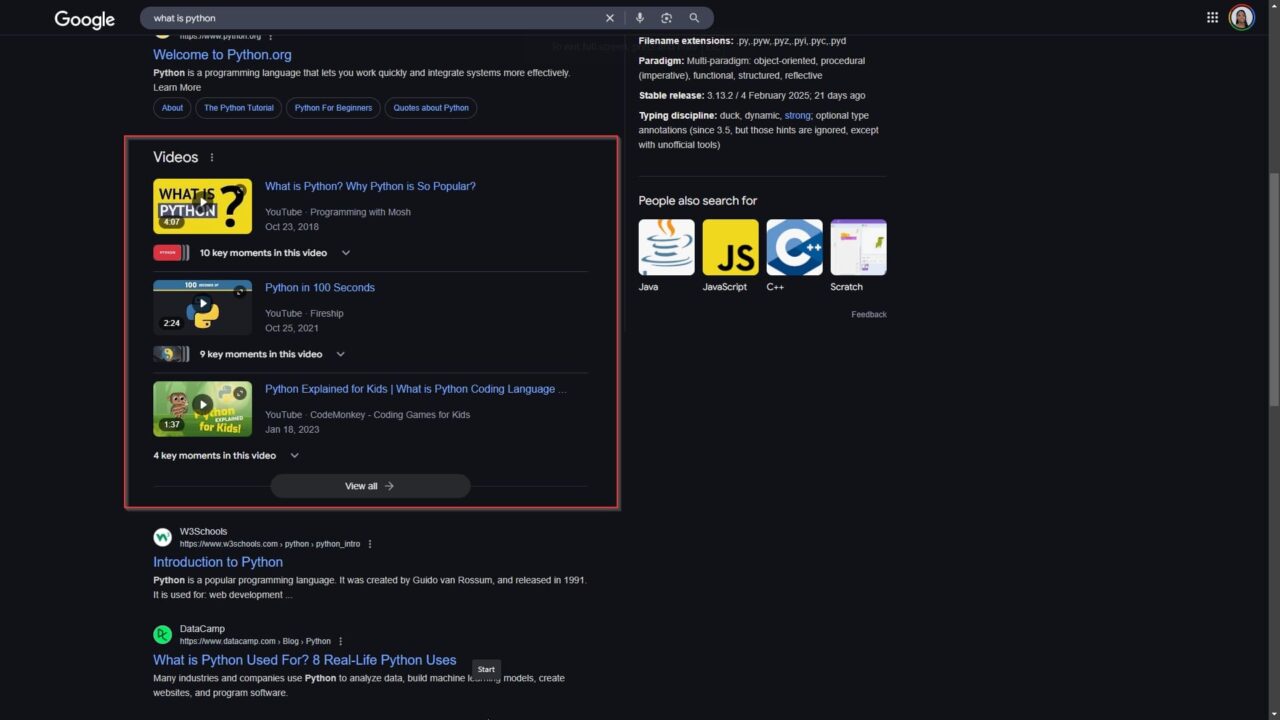This screenshot has width=1280, height=720.
Task: Expand 10 key moments in this video
Action: pos(346,253)
